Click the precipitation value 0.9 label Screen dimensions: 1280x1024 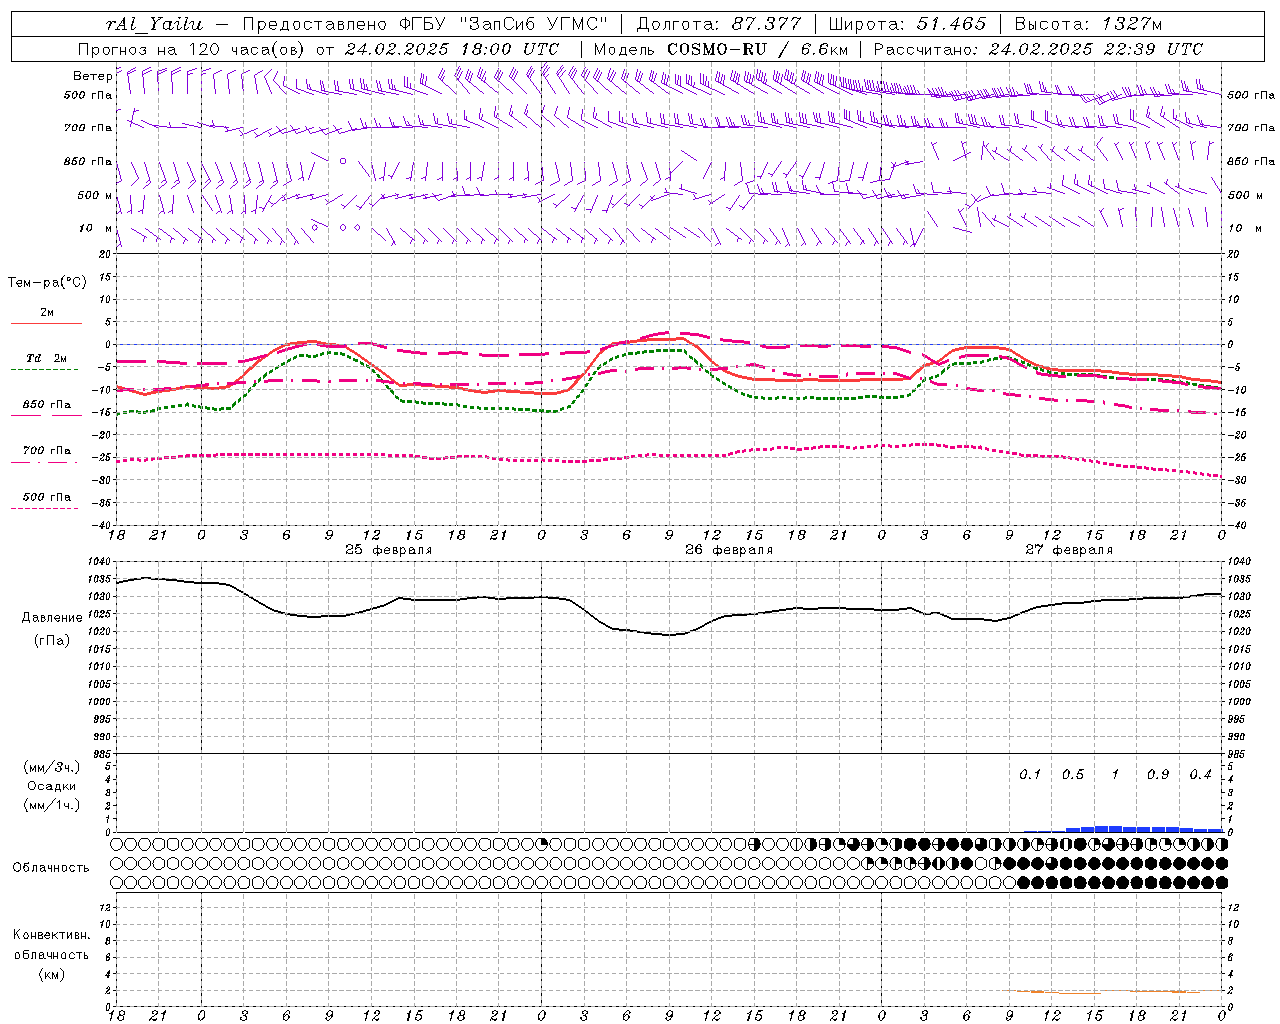coord(1158,774)
